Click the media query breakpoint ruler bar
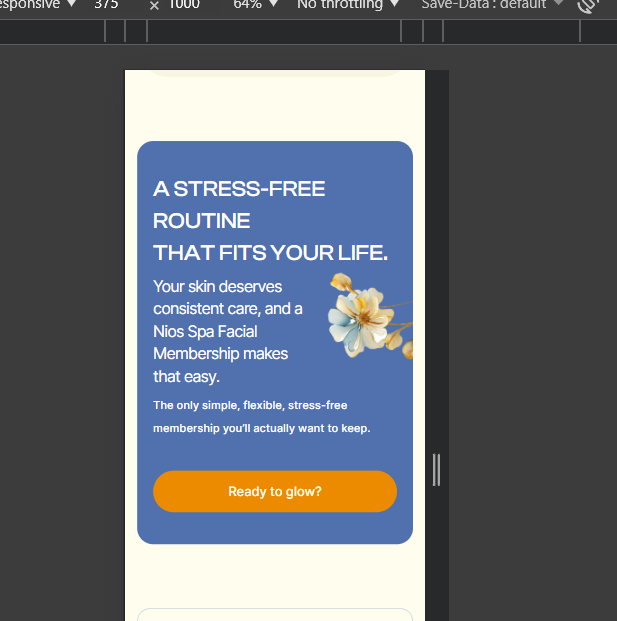617x621 pixels. coord(308,31)
